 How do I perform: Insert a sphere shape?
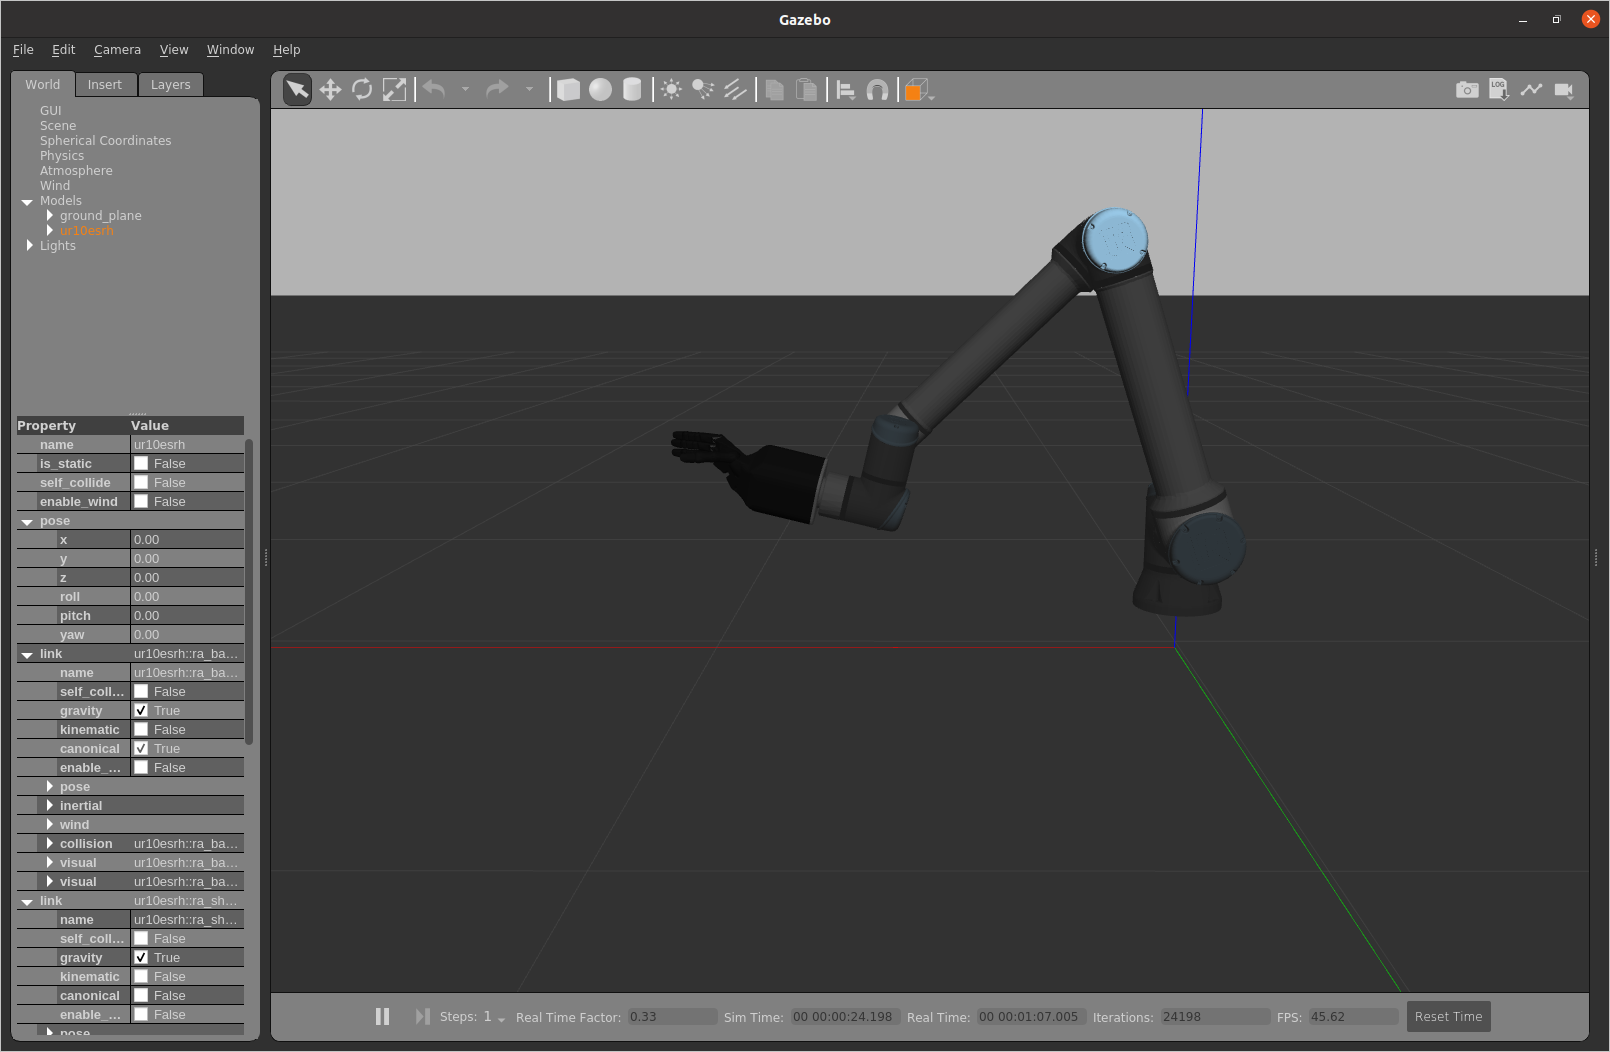pos(600,90)
